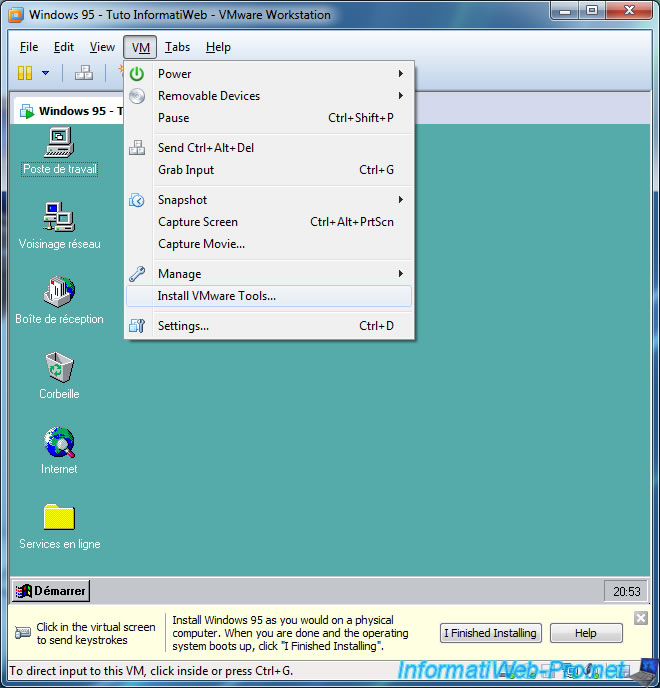The width and height of the screenshot is (660, 688).
Task: Select the Boîte de réception desktop icon
Action: click(x=59, y=301)
